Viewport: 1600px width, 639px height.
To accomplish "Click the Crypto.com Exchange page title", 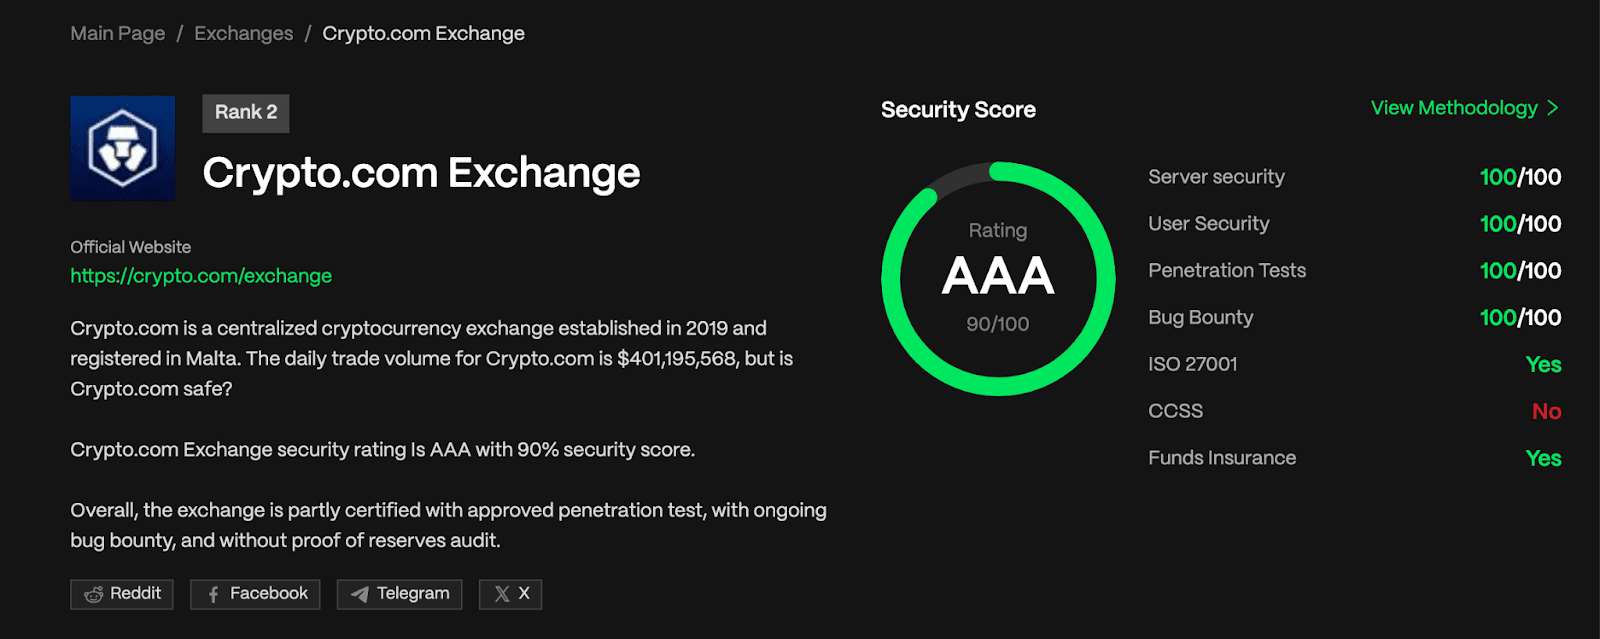I will click(421, 173).
